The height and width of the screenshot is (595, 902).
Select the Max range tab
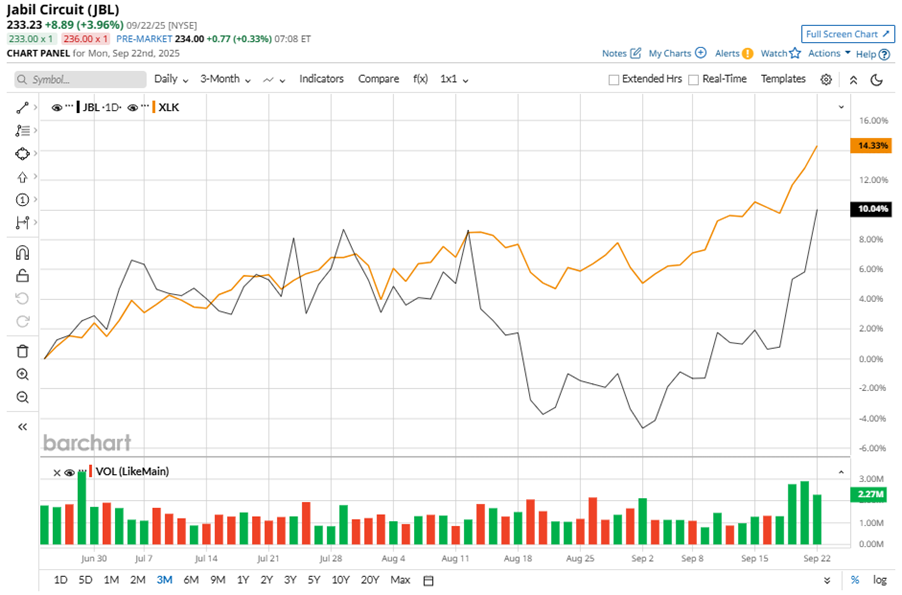coord(400,580)
